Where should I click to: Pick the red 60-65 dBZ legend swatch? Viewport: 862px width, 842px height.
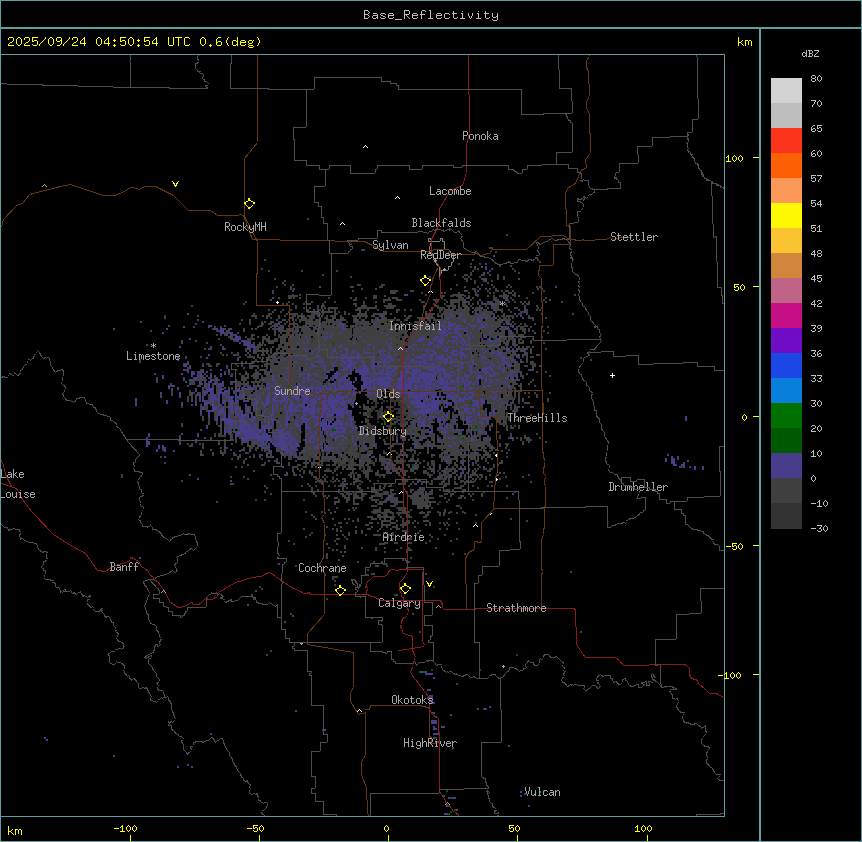click(x=786, y=140)
